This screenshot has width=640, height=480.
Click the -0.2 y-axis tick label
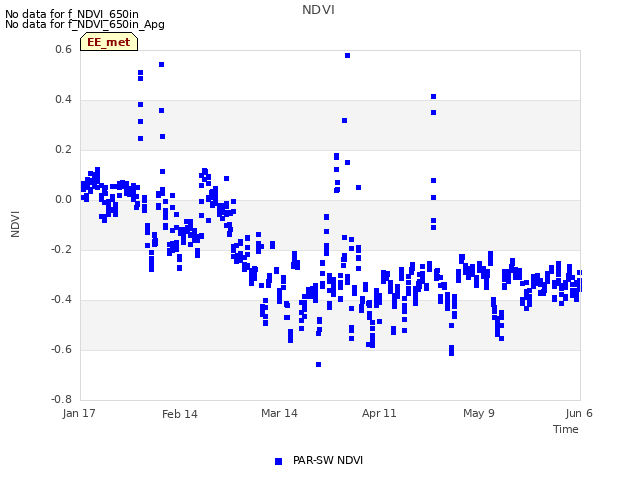(x=61, y=249)
